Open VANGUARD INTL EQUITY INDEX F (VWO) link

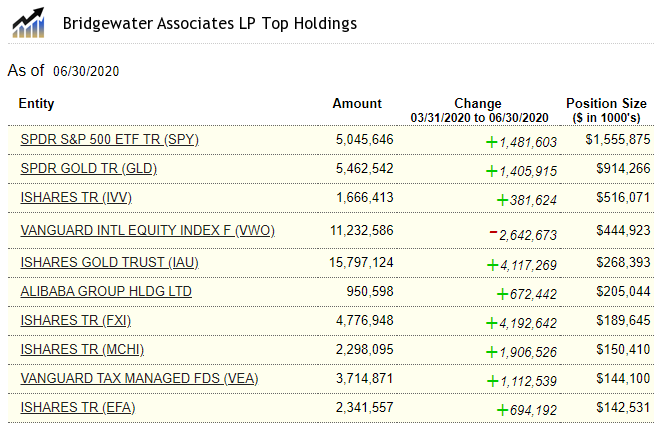click(147, 230)
